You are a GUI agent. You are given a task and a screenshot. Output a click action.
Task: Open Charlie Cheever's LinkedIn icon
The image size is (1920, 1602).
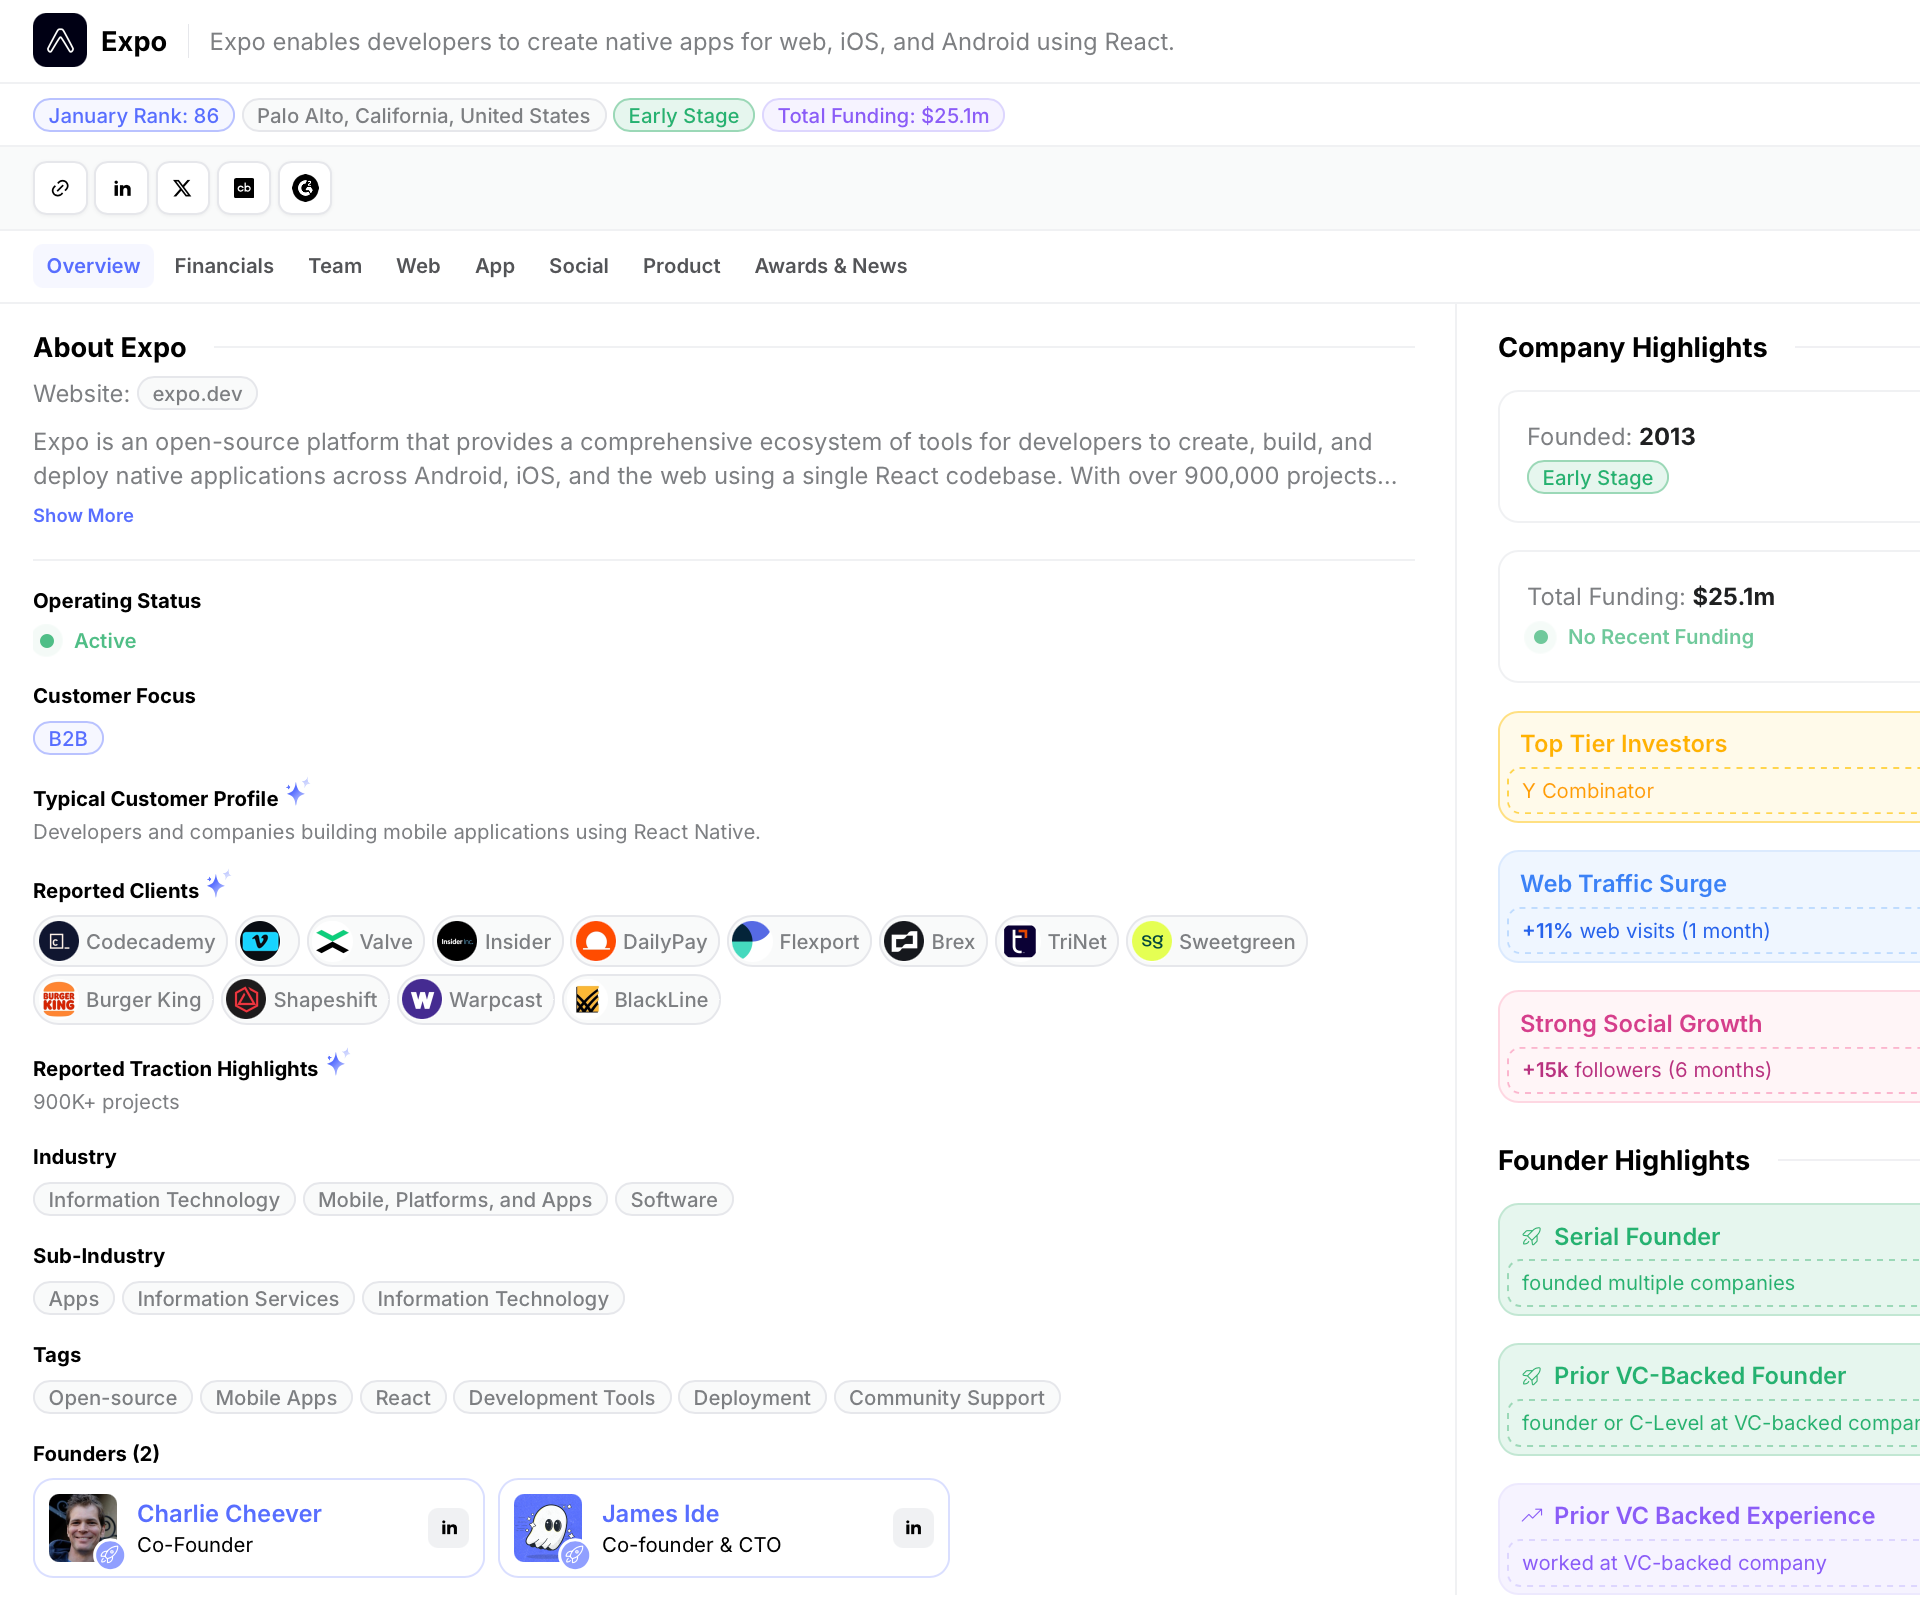(x=449, y=1528)
